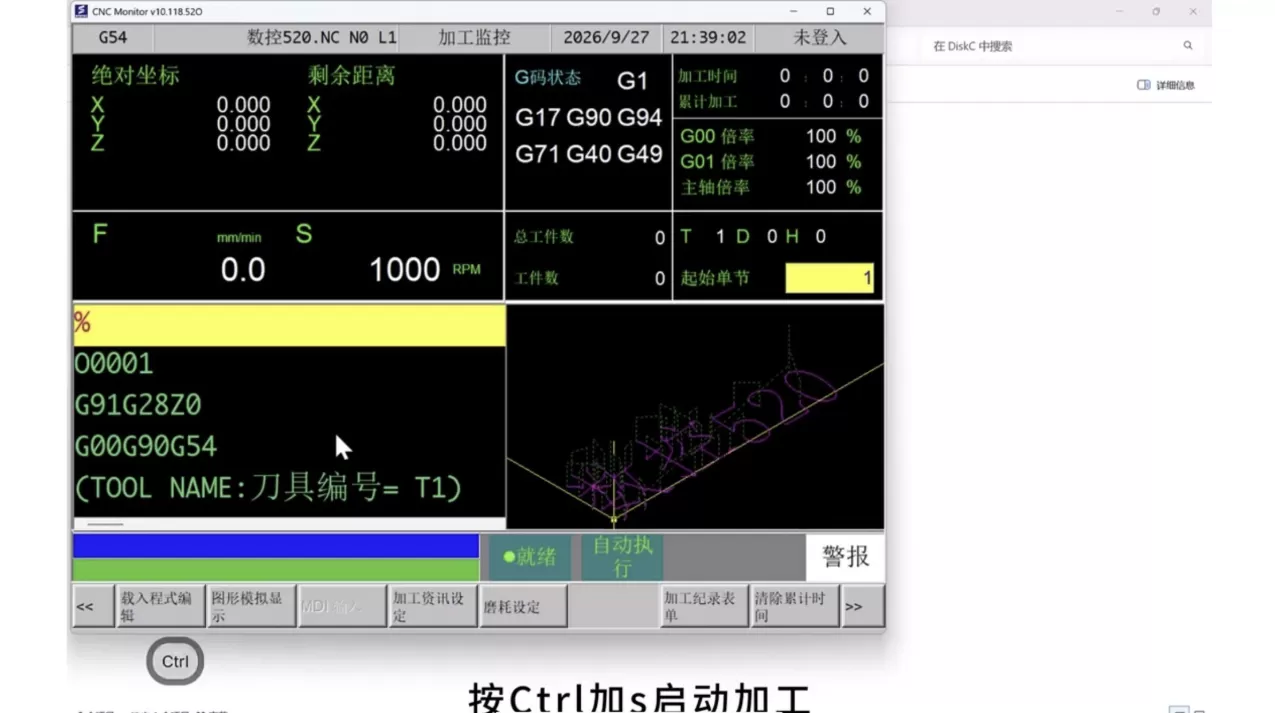Click the blue progress bar

(x=276, y=545)
